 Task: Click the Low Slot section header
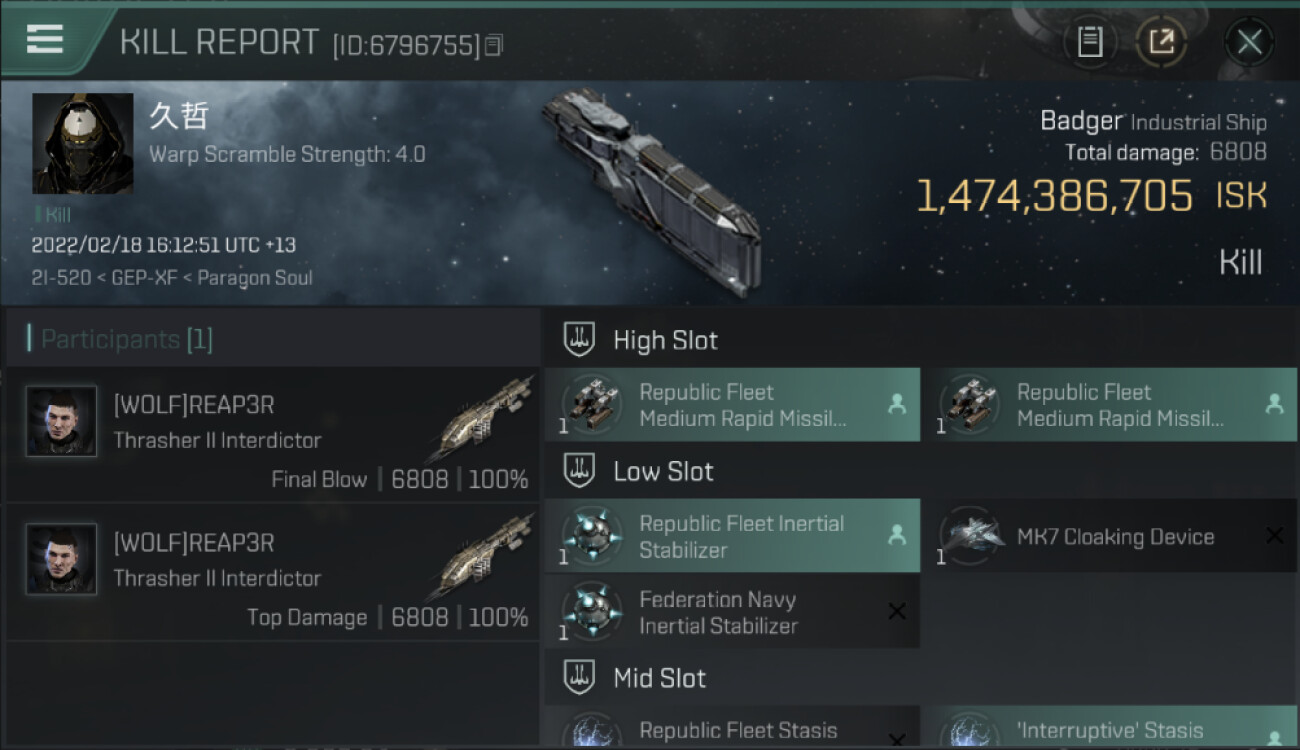tap(663, 472)
